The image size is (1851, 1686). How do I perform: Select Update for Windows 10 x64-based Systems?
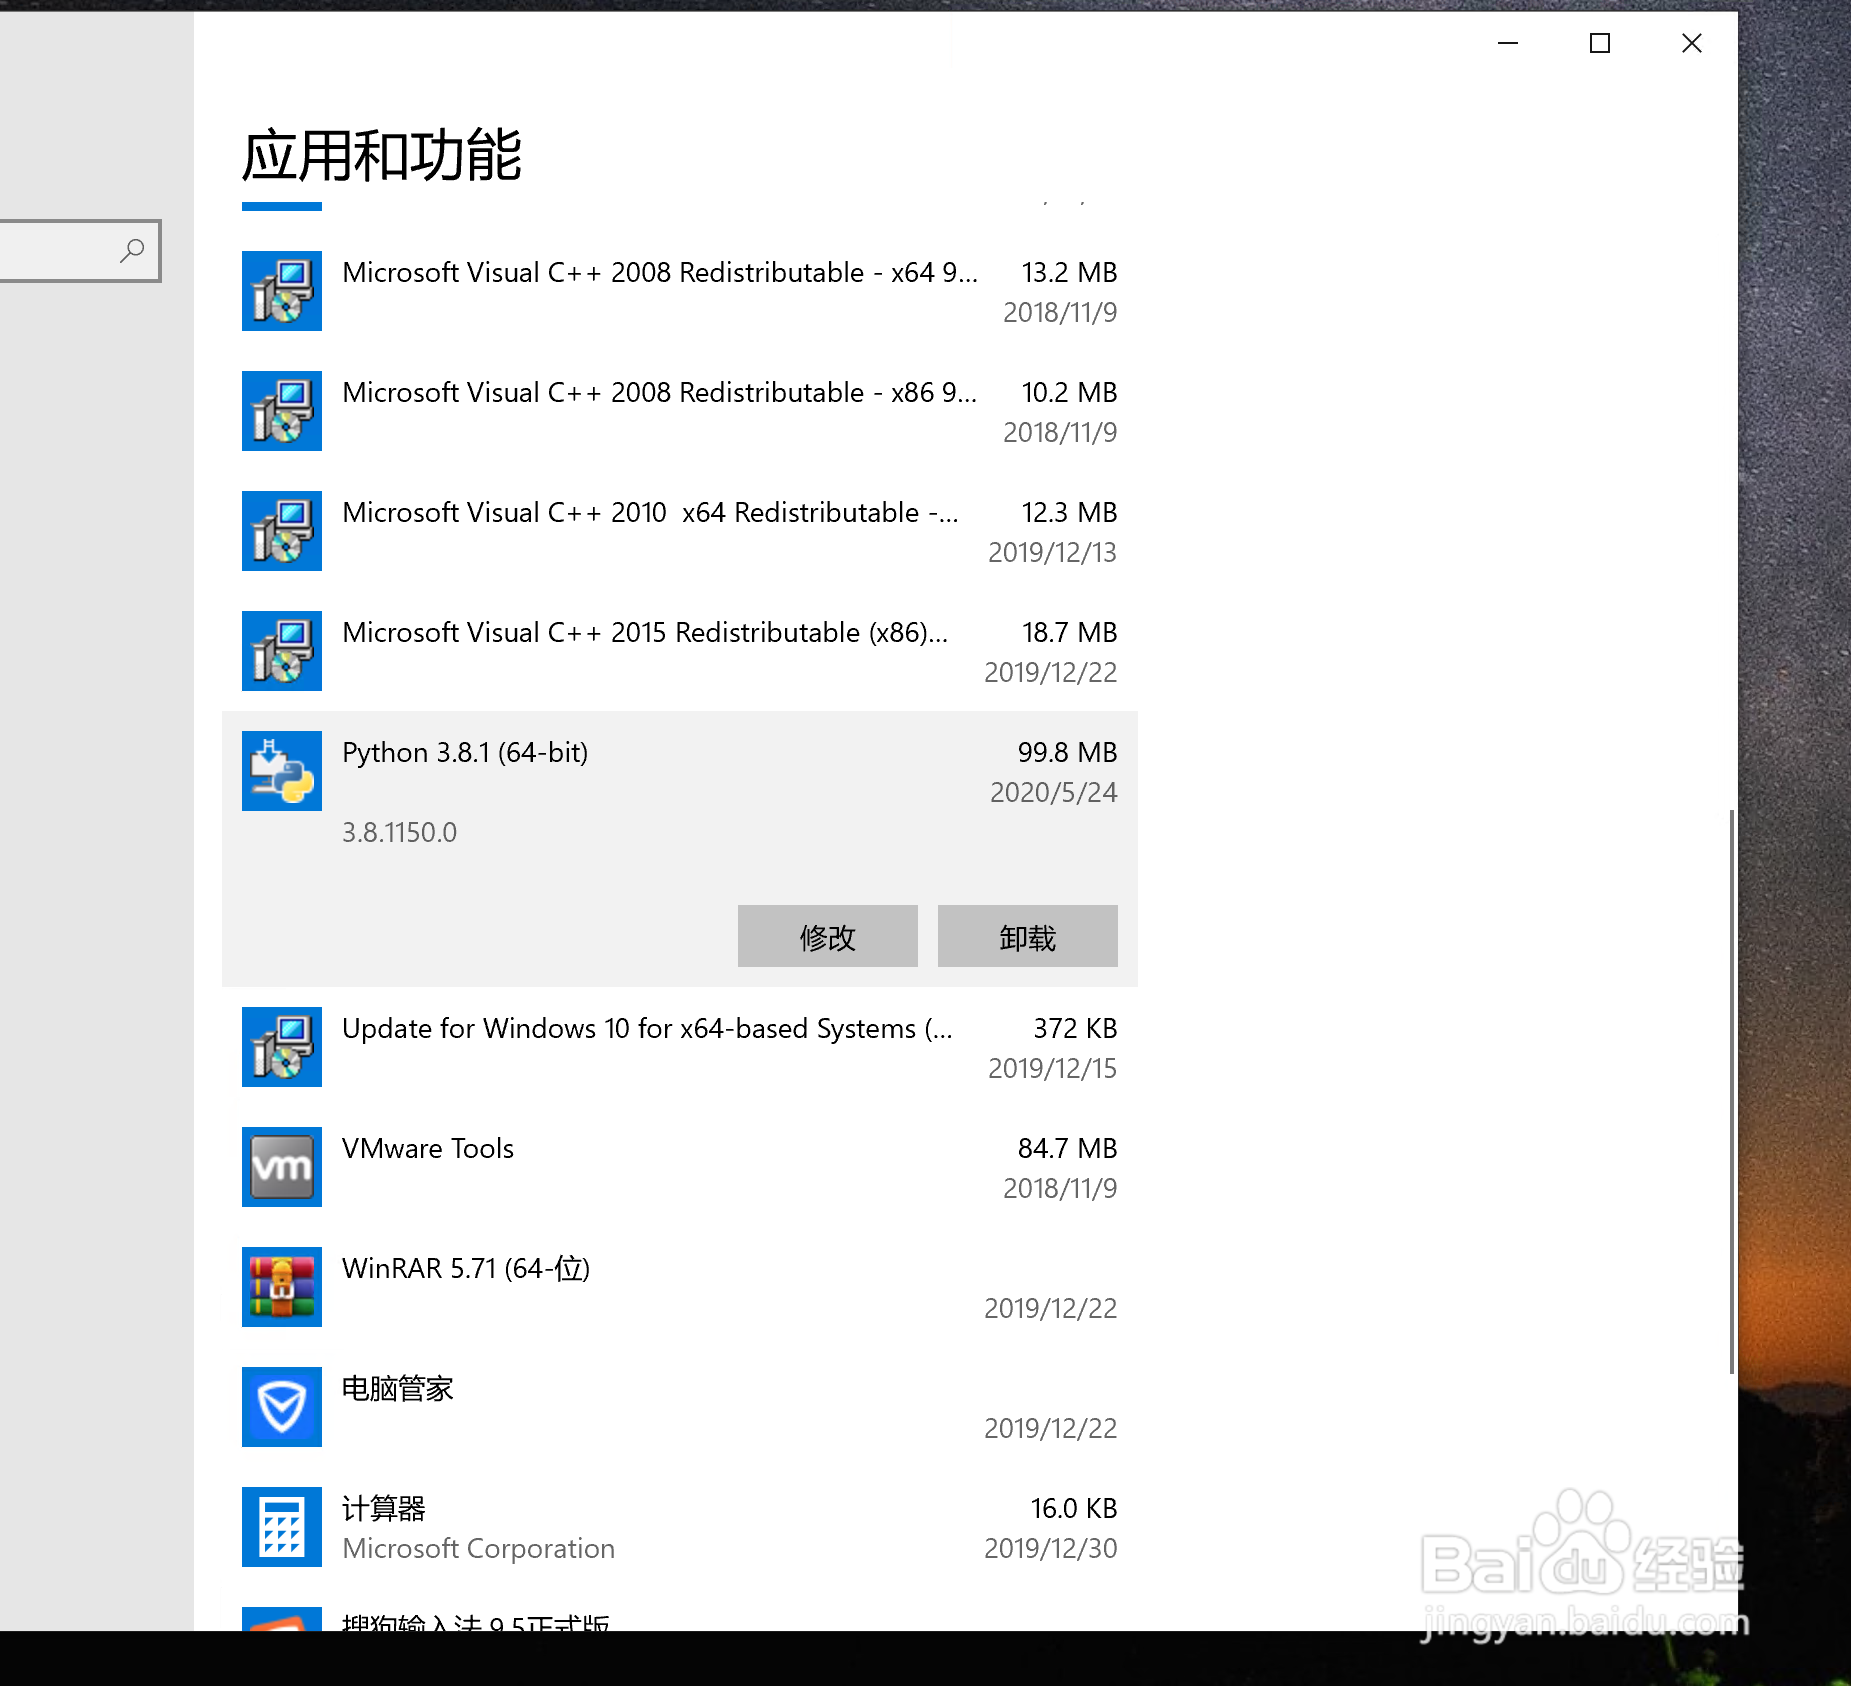coord(680,1047)
